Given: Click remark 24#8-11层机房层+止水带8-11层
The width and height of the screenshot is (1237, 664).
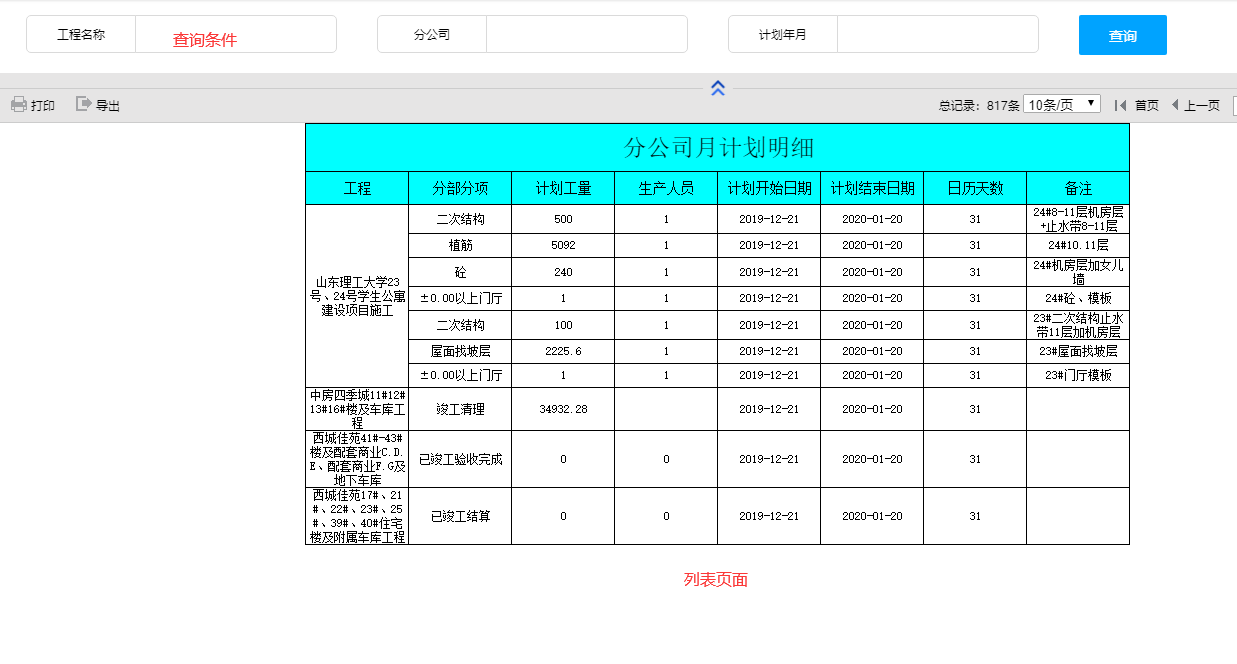Looking at the screenshot, I should [1078, 219].
